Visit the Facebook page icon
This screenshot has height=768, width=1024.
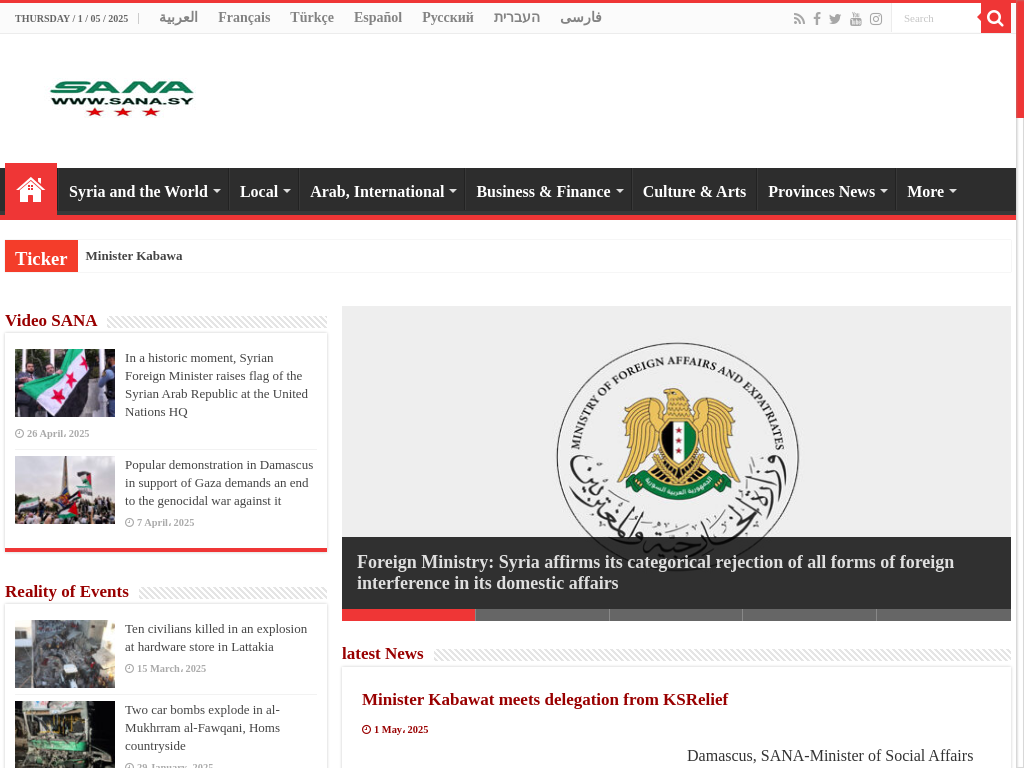pyautogui.click(x=817, y=19)
